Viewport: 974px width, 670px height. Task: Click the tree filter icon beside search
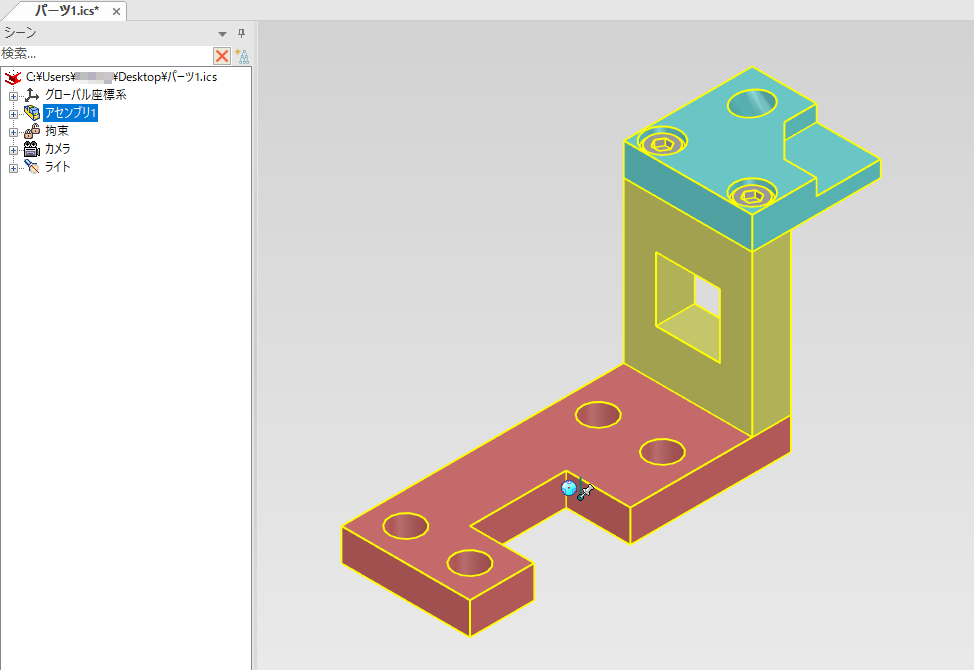click(241, 55)
